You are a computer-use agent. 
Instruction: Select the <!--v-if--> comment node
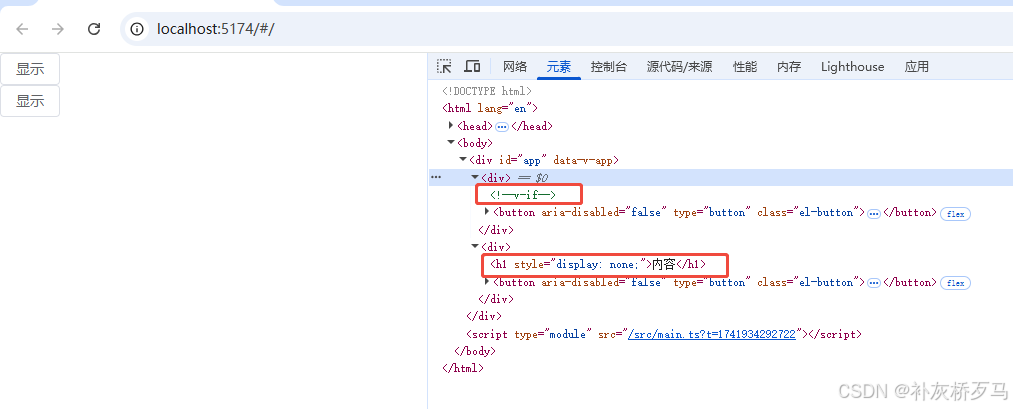[x=523, y=194]
